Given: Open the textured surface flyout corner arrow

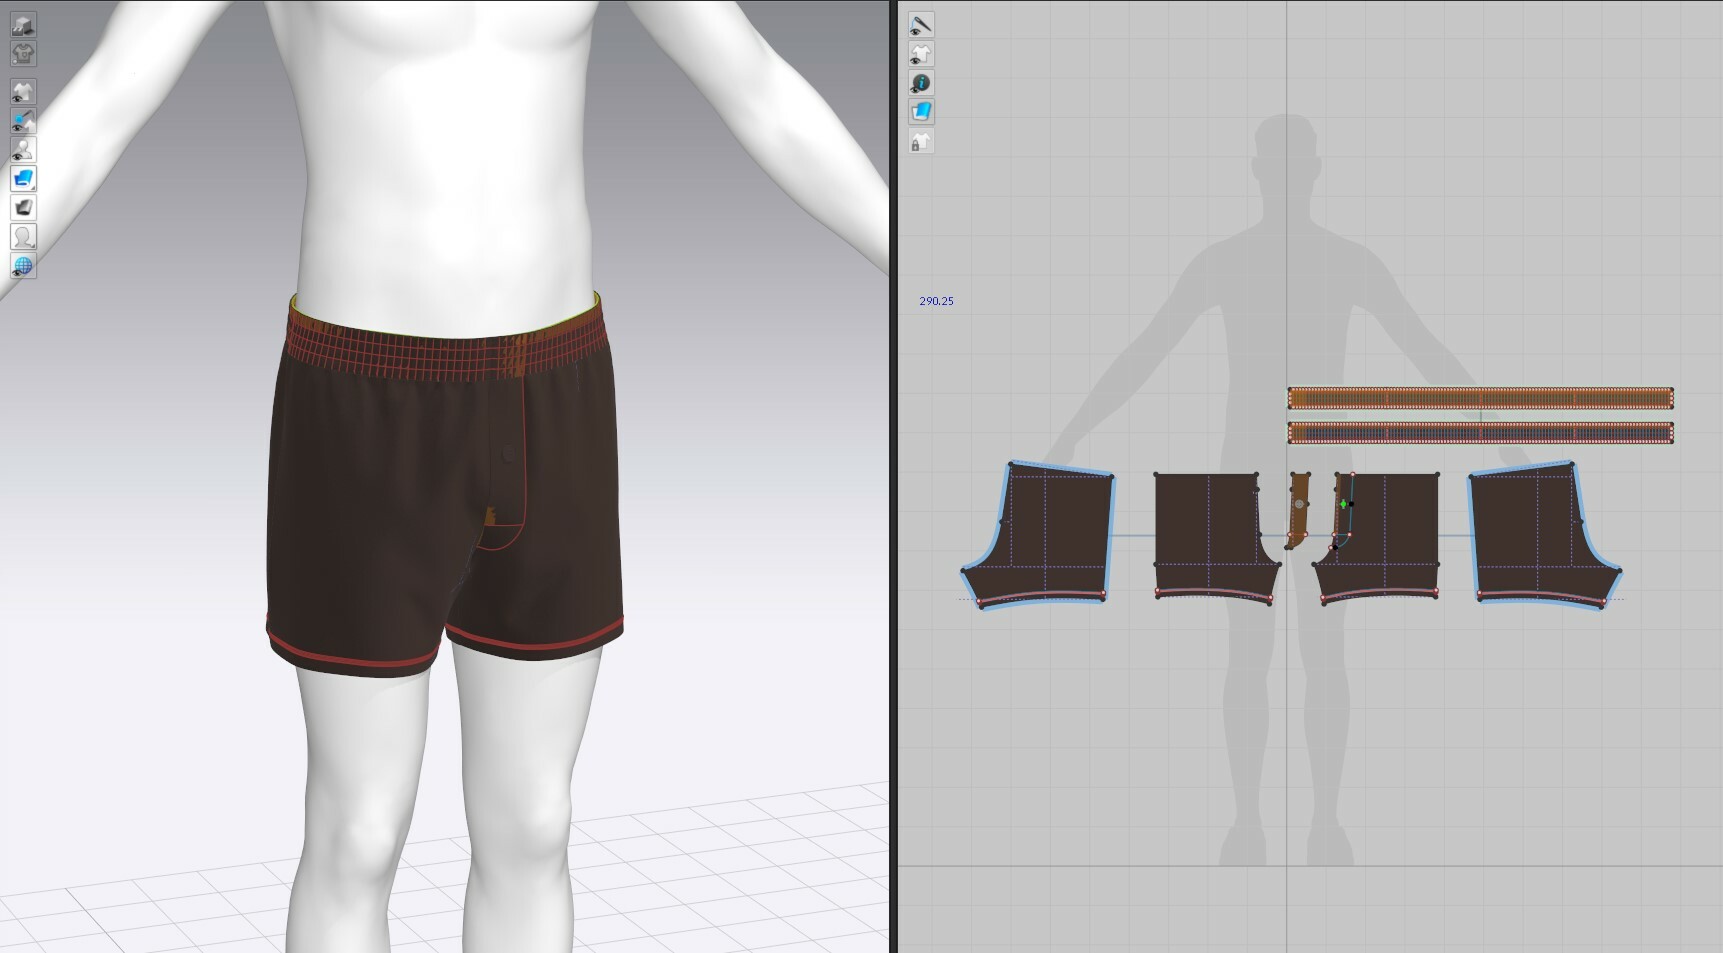Looking at the screenshot, I should pos(31,190).
